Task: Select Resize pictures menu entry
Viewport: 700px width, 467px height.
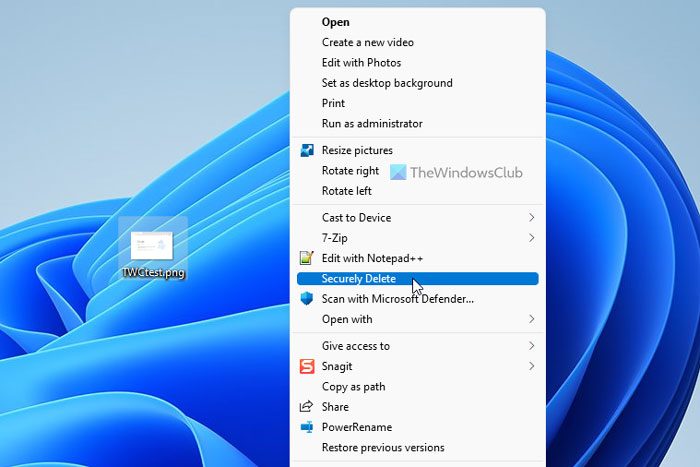Action: tap(417, 150)
